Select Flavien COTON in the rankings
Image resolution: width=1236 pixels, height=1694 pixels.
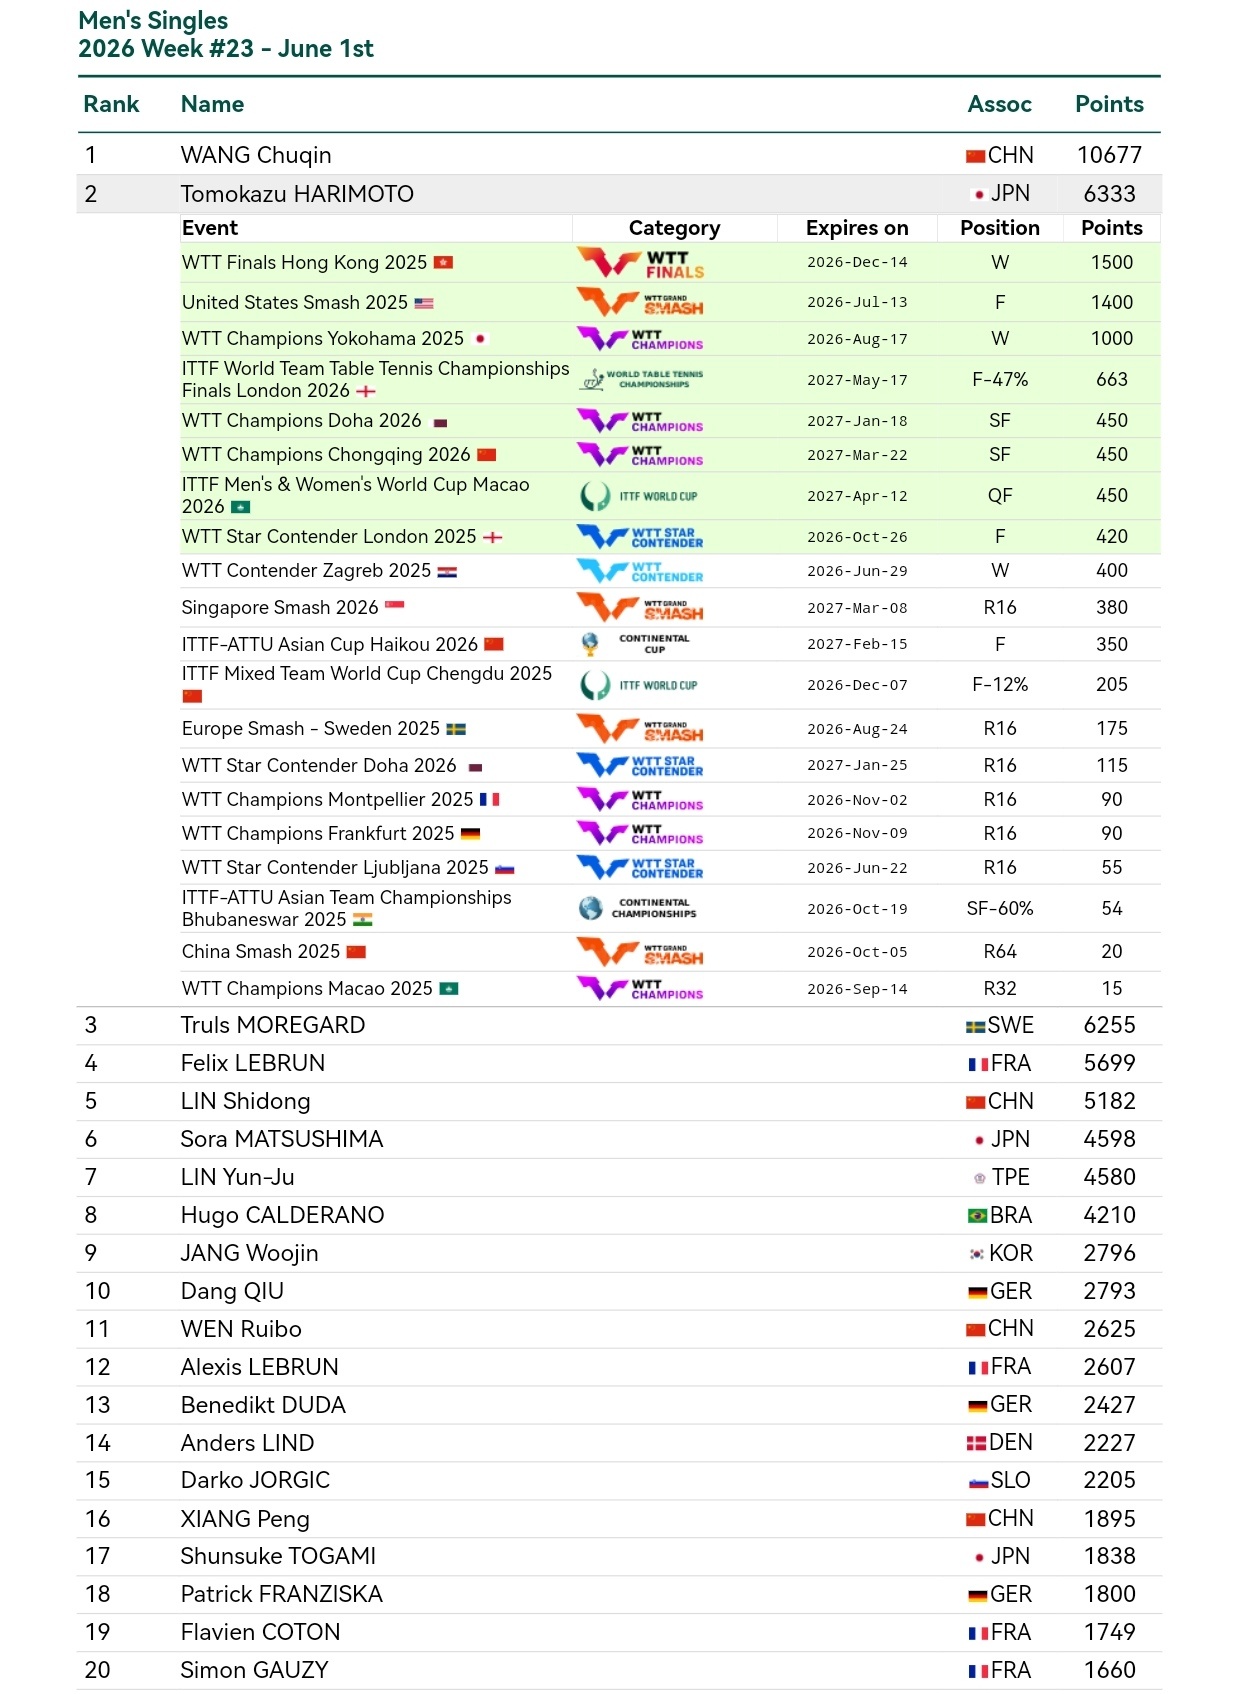[x=619, y=1633]
